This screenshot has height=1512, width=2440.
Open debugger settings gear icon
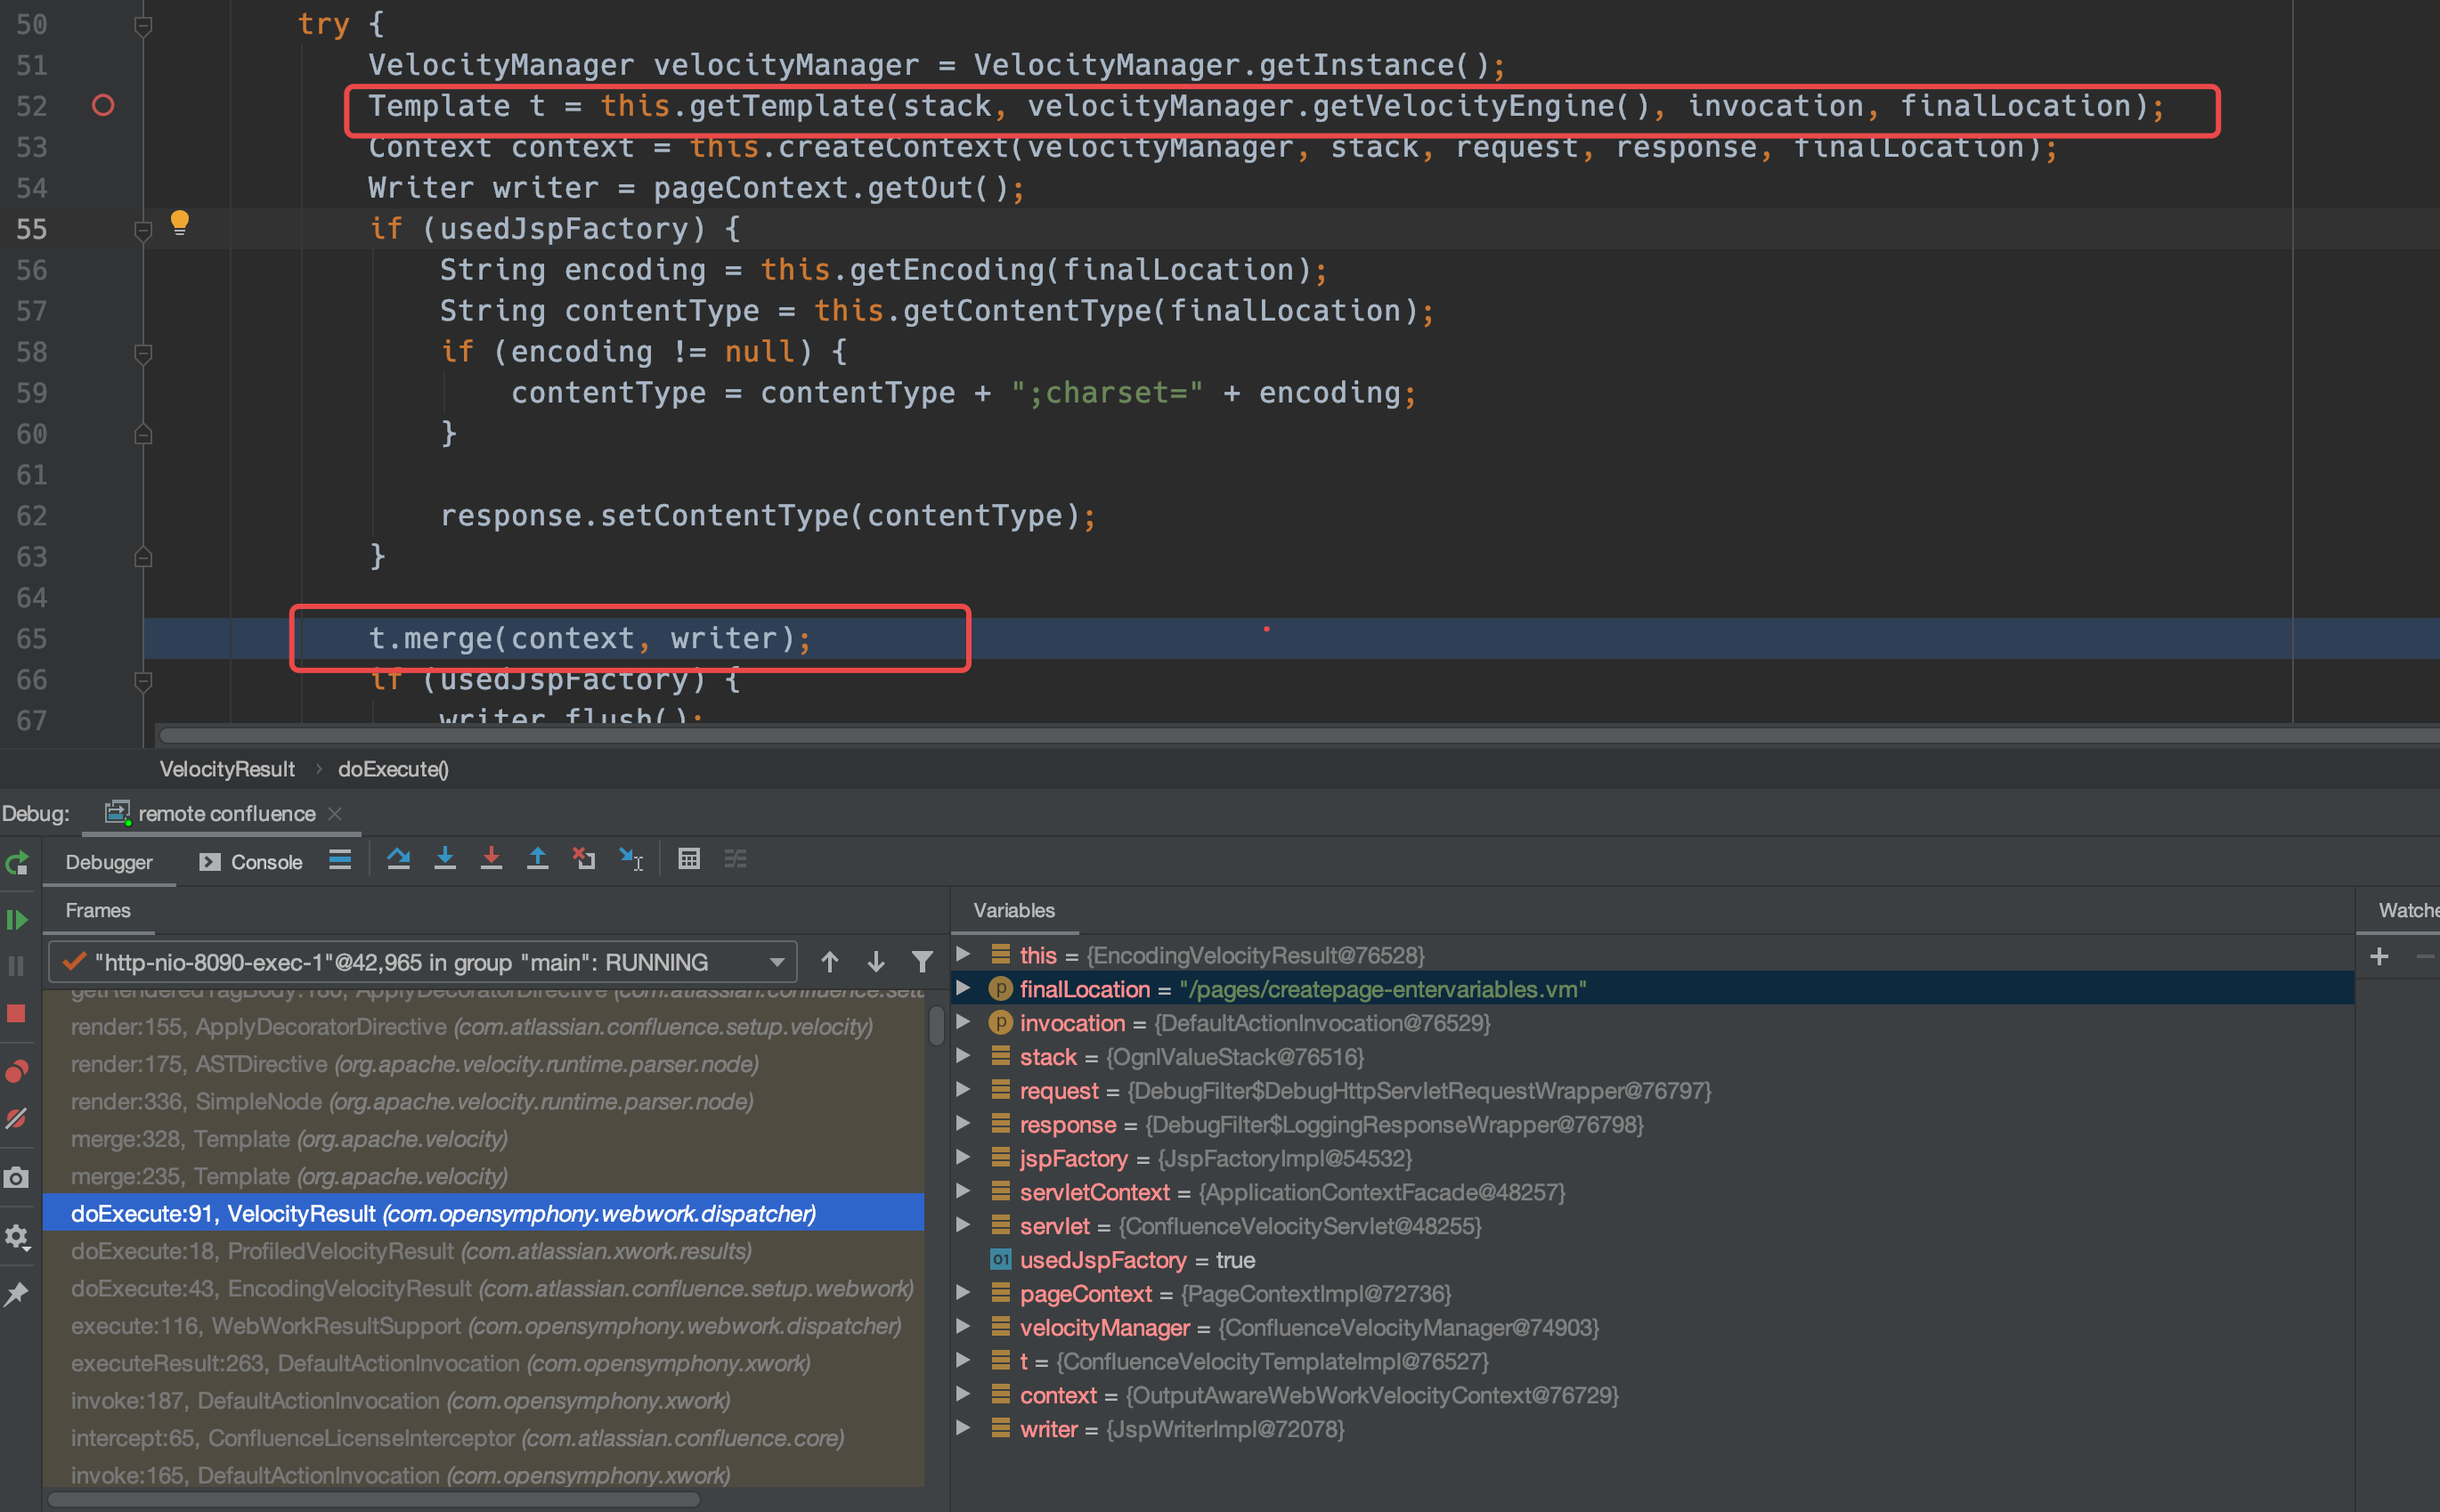[17, 1238]
